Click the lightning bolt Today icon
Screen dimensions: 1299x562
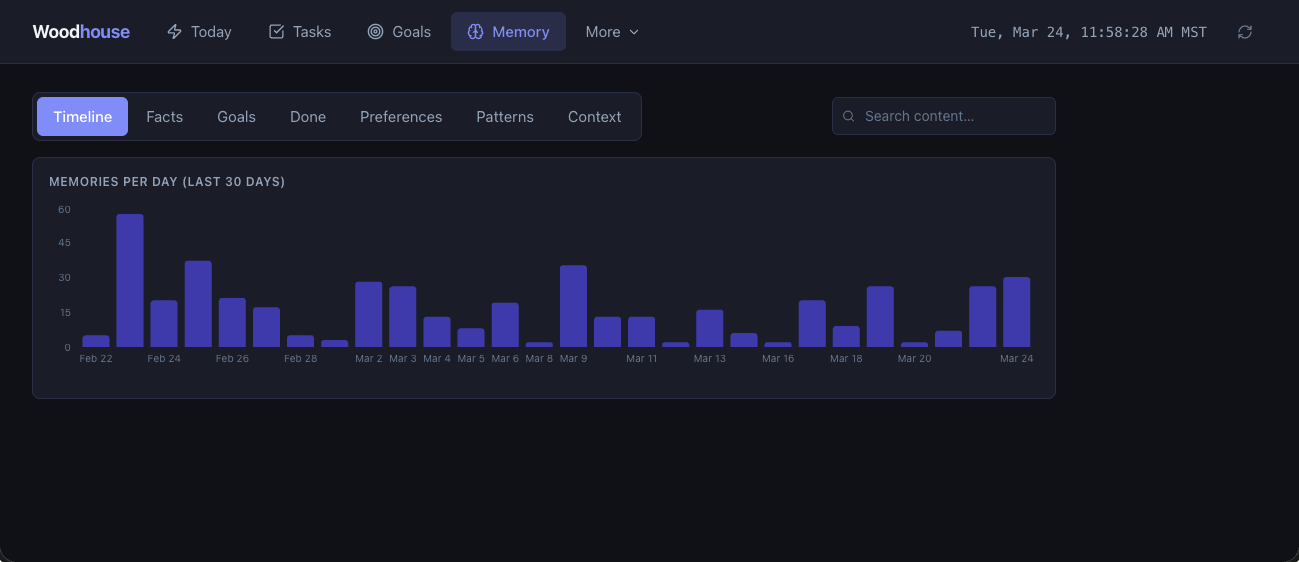pos(175,32)
